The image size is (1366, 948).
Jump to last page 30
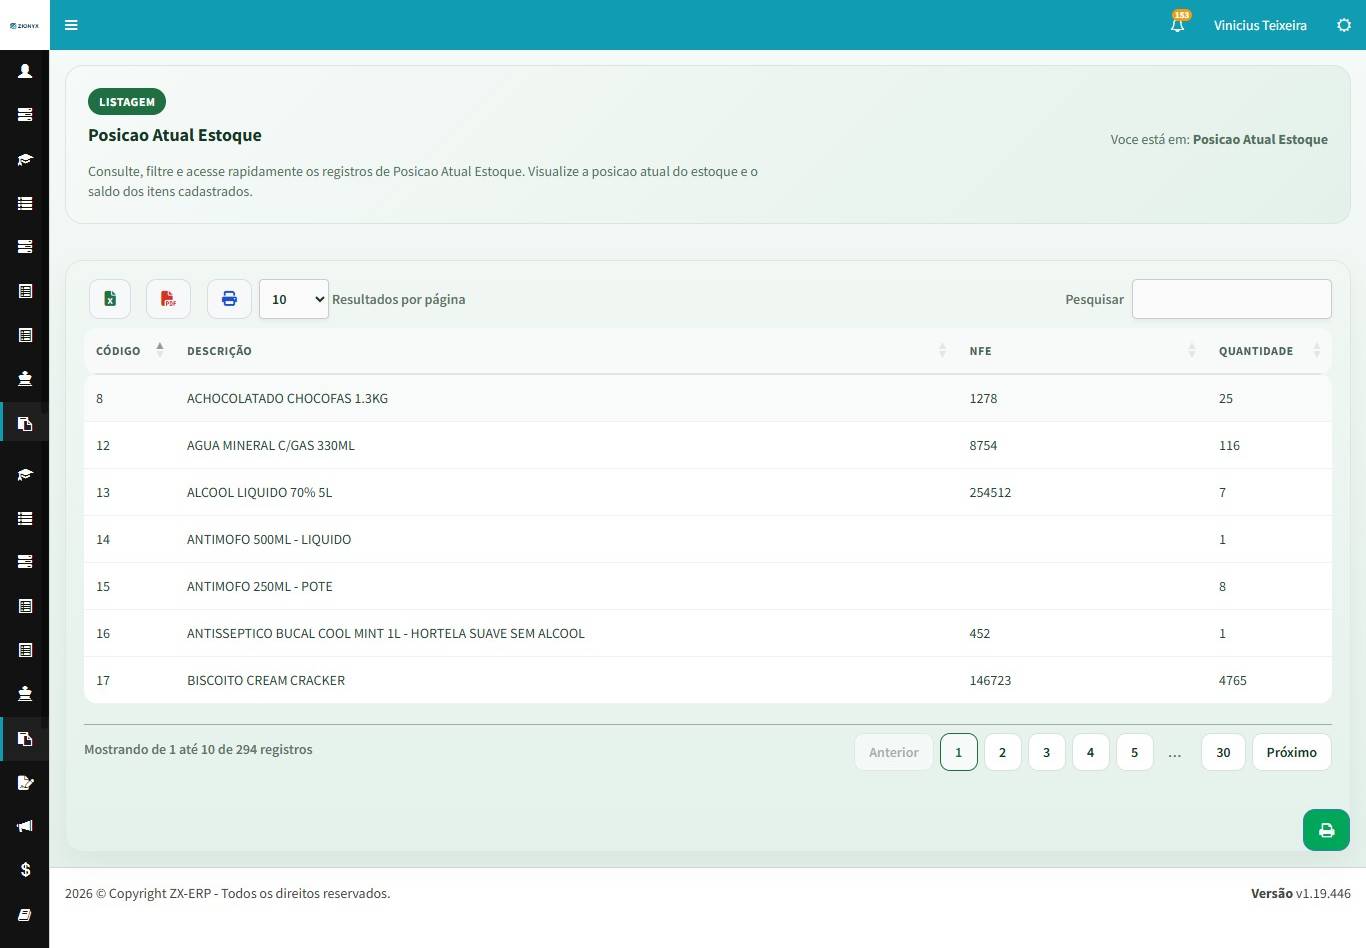[x=1223, y=752]
